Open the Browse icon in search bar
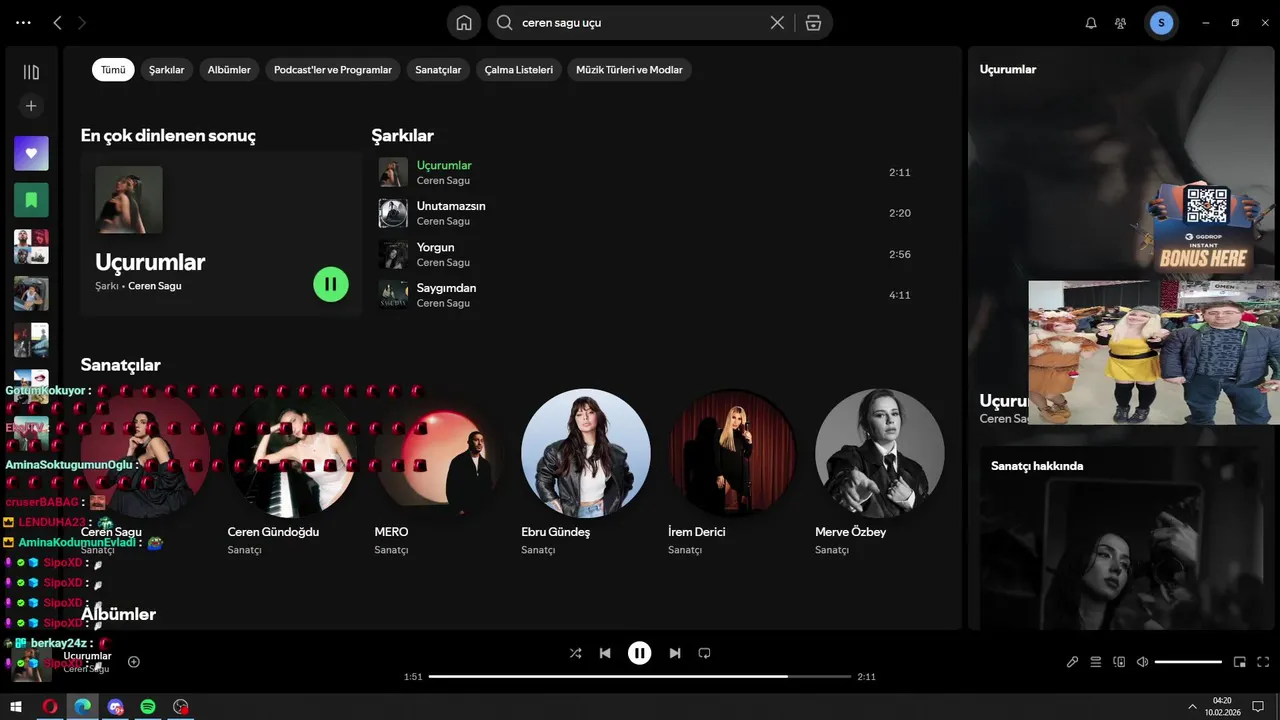The image size is (1280, 720). (813, 23)
